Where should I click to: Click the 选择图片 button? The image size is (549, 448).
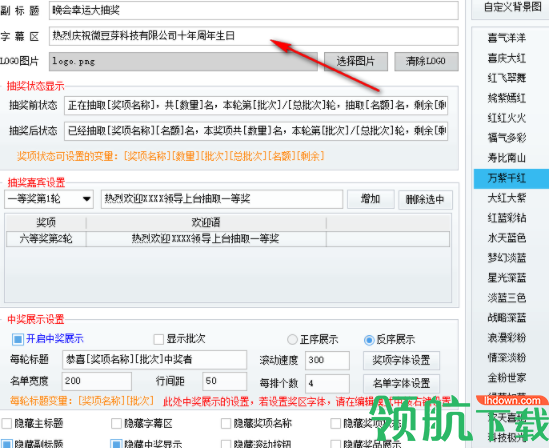(356, 62)
